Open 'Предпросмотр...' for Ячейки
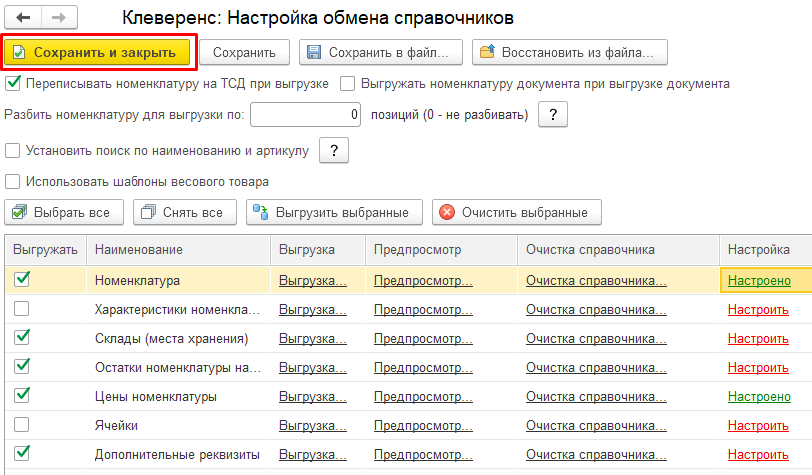 click(x=423, y=426)
